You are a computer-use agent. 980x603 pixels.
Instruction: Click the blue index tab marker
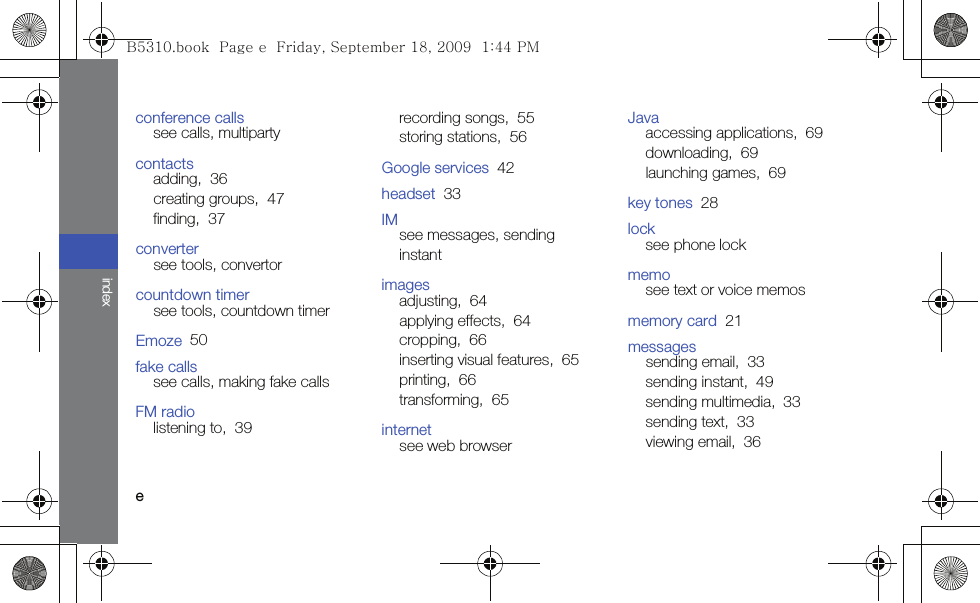click(x=89, y=251)
